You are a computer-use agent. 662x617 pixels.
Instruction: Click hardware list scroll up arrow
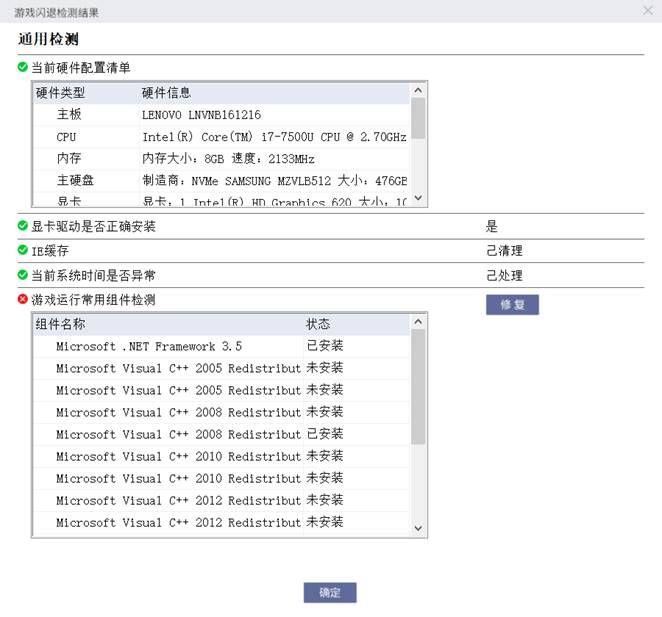pyautogui.click(x=418, y=90)
